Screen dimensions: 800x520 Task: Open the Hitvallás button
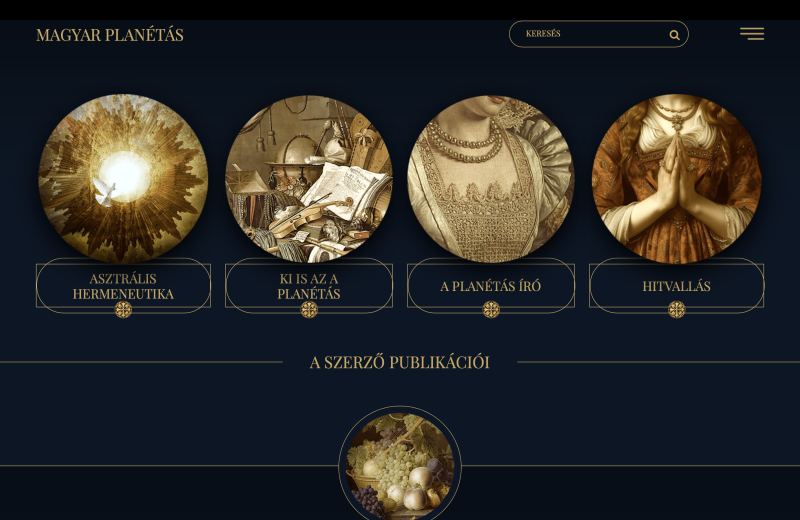(677, 286)
